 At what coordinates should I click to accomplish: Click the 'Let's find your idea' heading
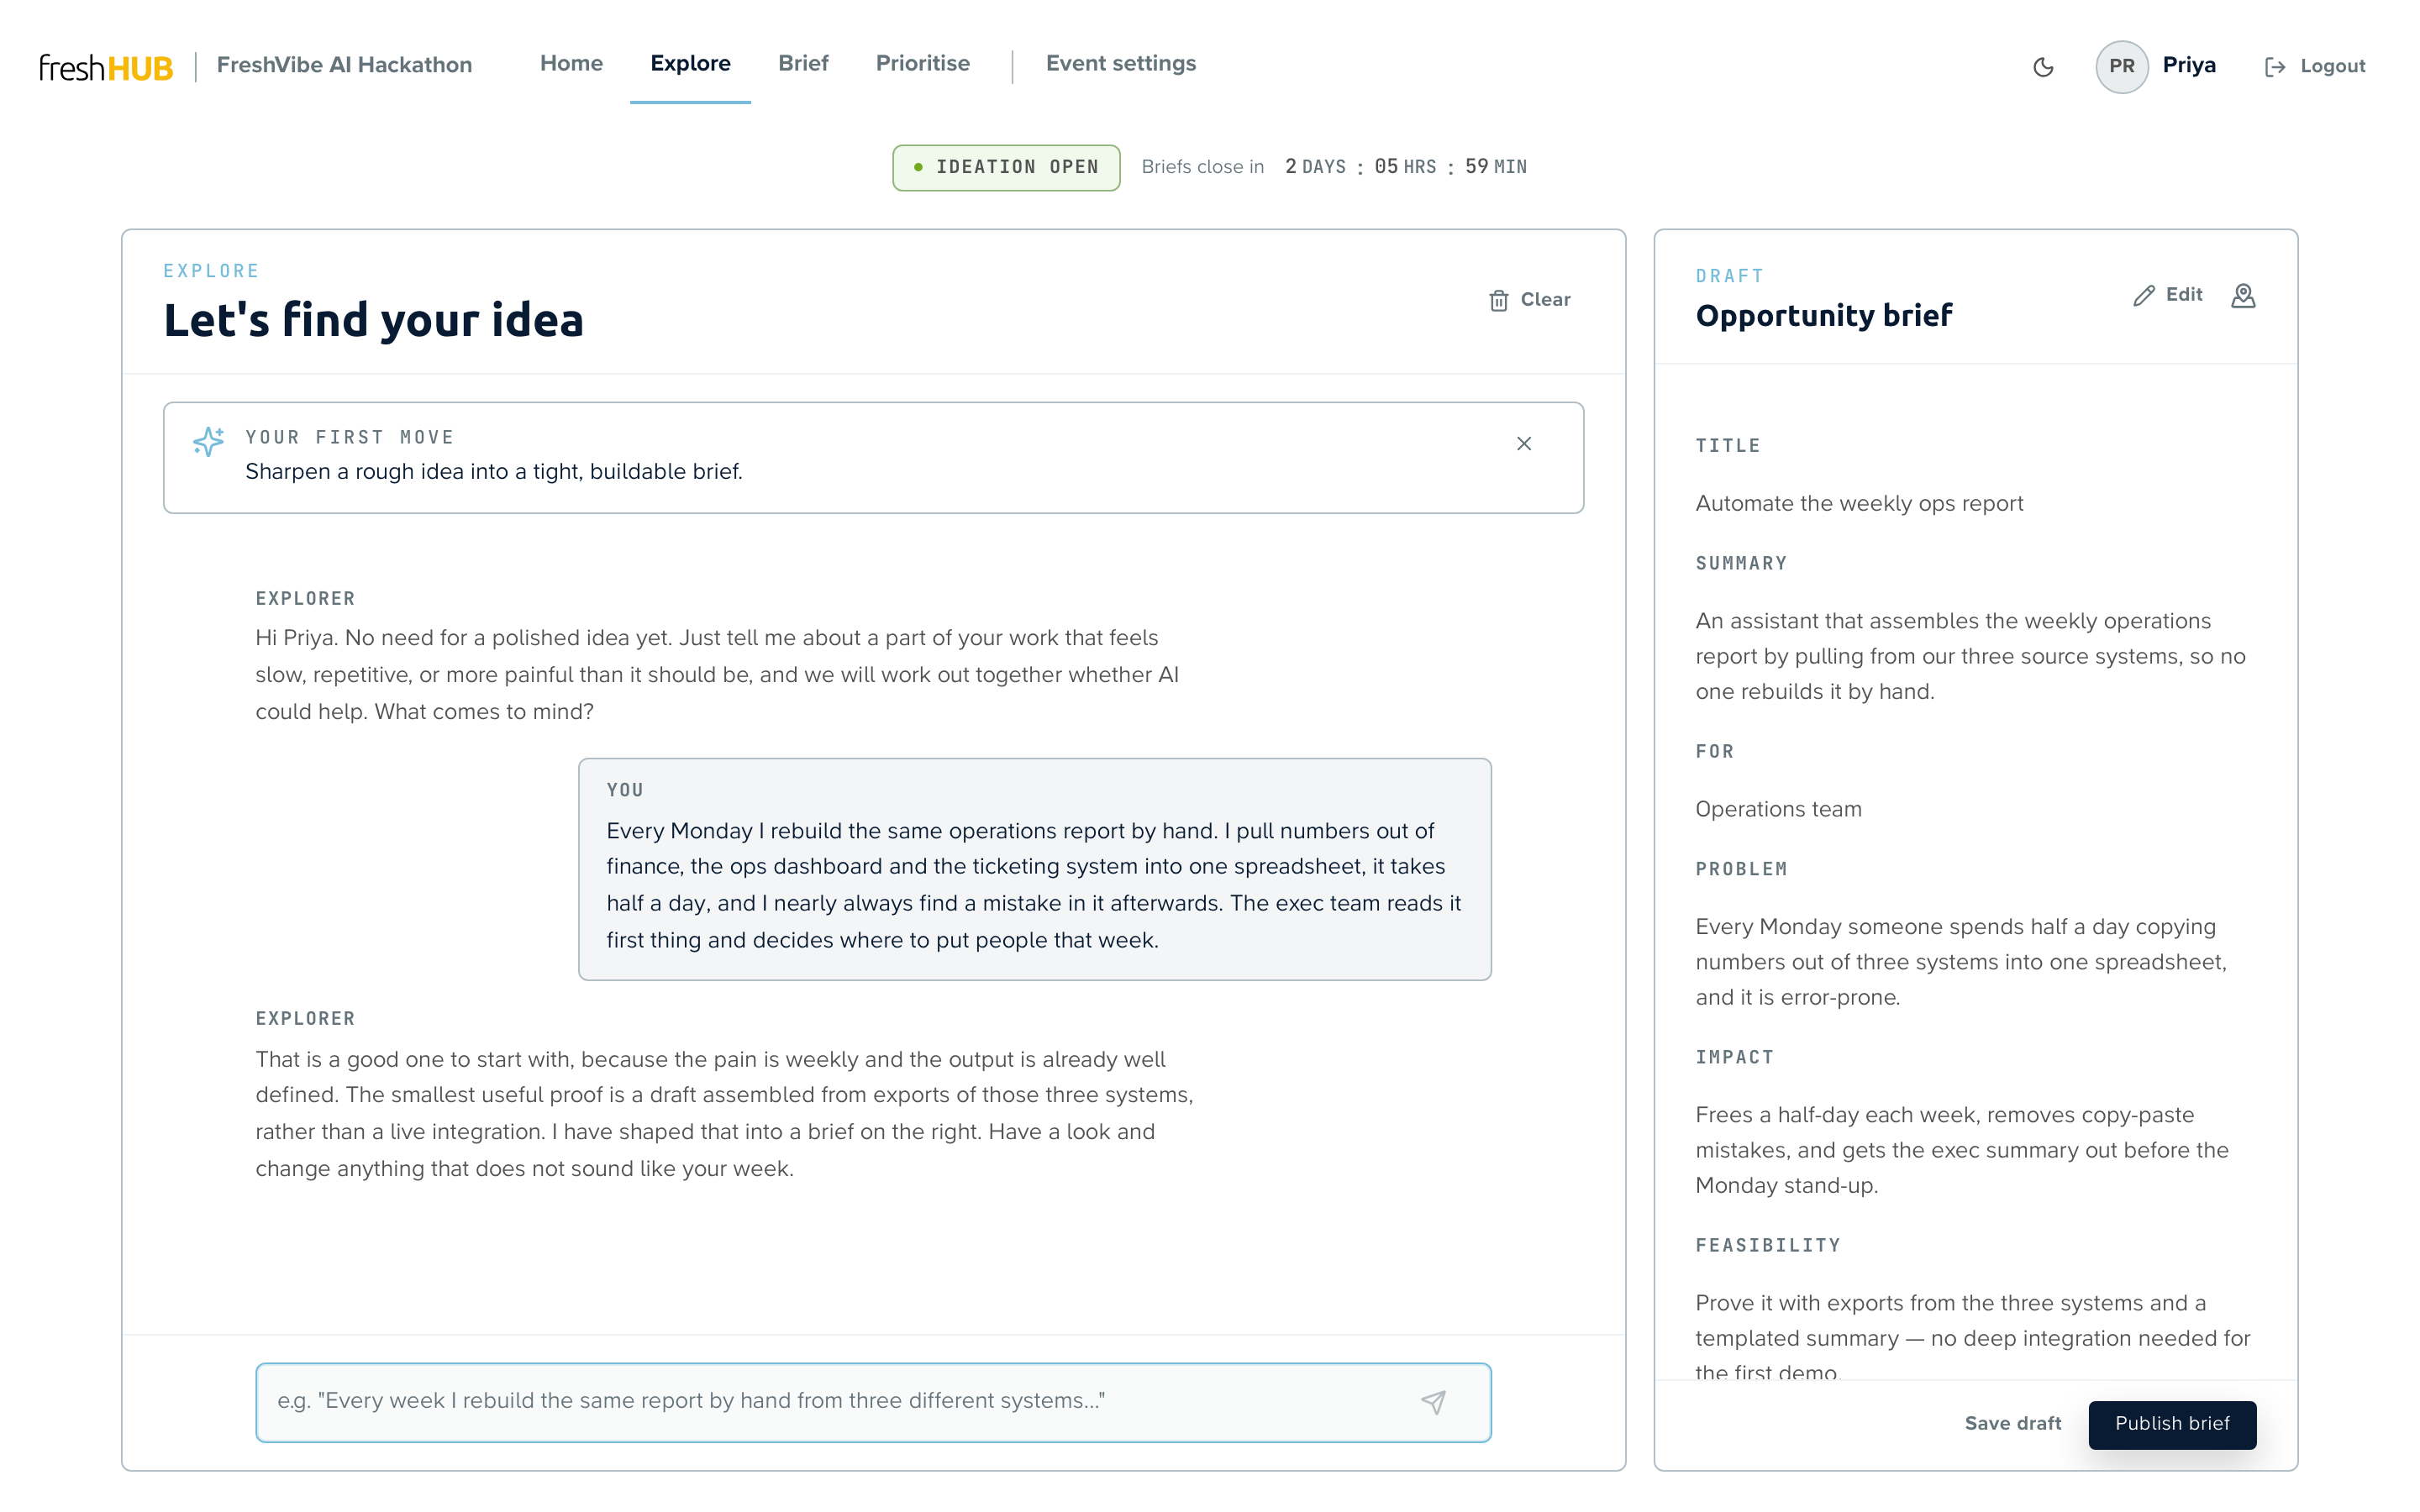(x=373, y=320)
